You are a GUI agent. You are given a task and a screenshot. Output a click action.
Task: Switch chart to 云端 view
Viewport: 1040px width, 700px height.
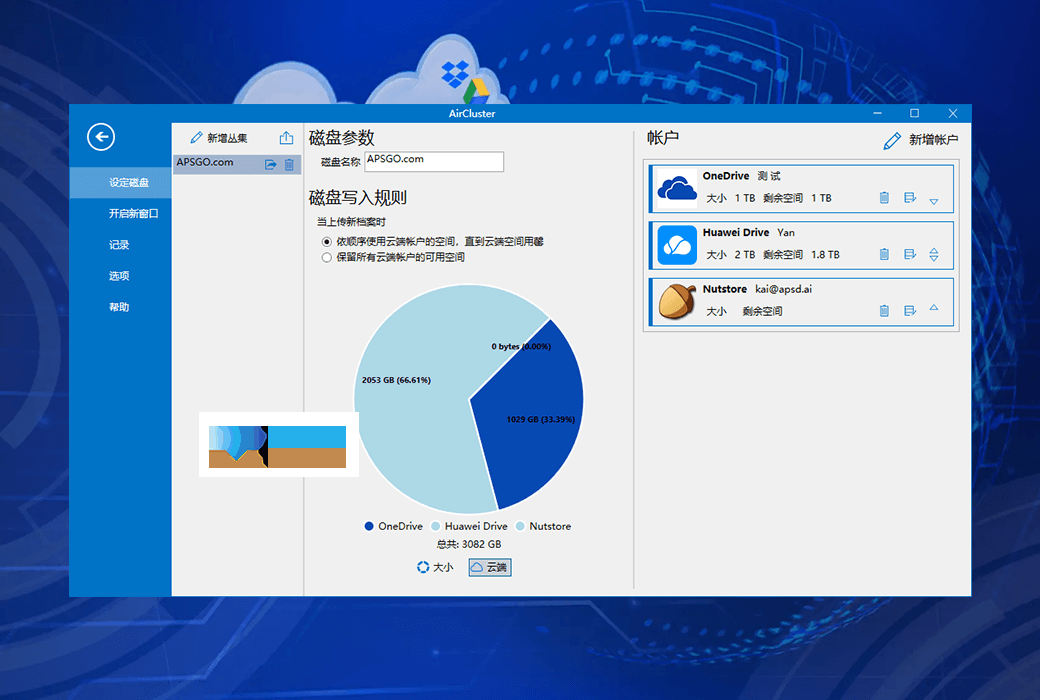[490, 567]
